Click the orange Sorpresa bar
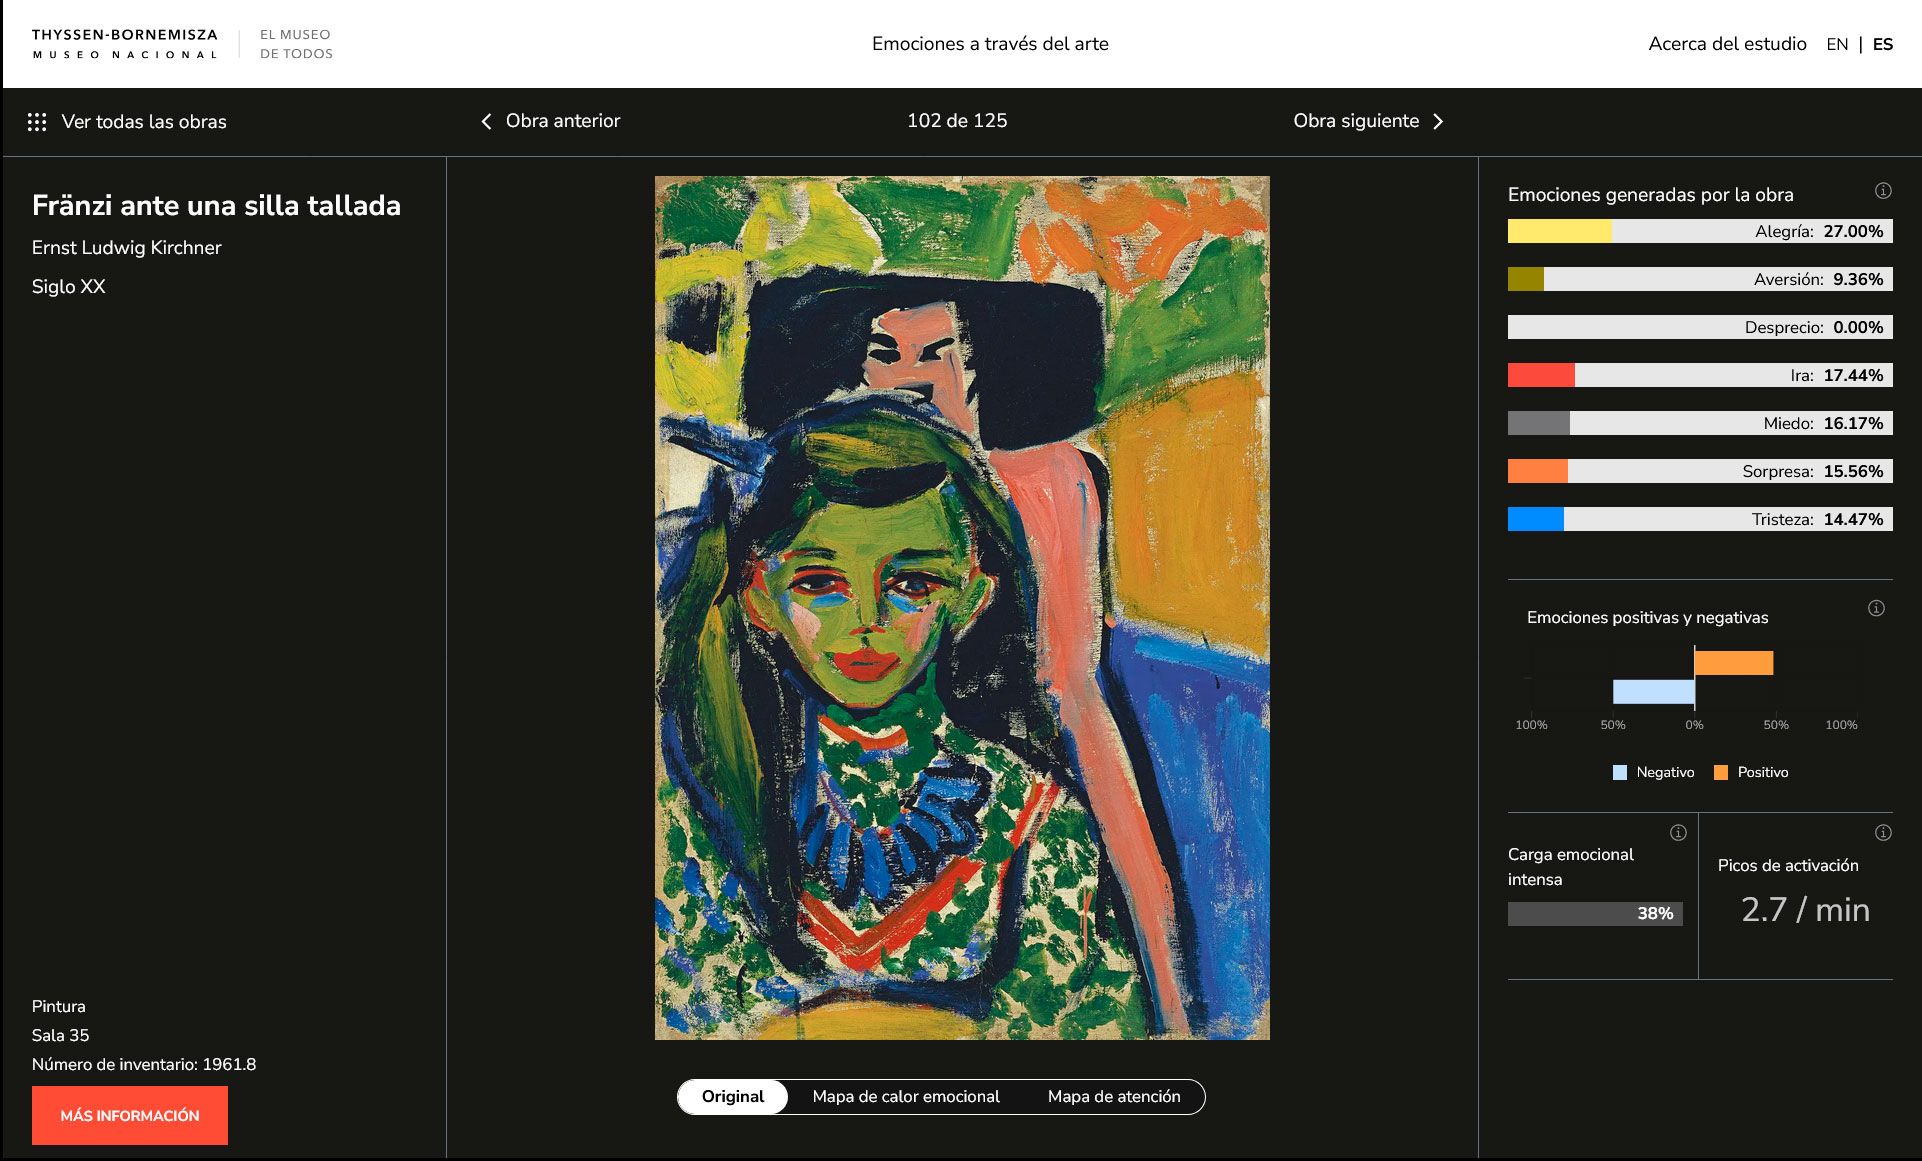This screenshot has height=1161, width=1922. point(1537,471)
